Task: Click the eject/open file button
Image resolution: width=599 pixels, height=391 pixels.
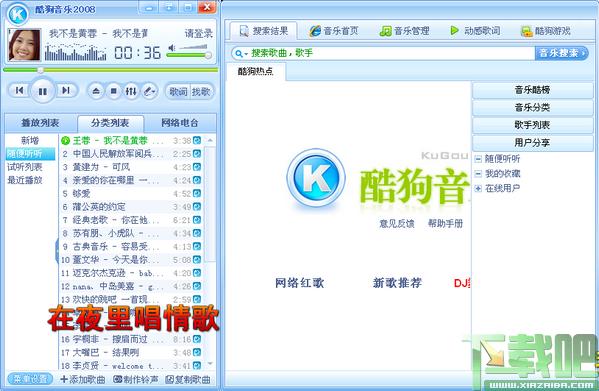Action: coord(96,91)
